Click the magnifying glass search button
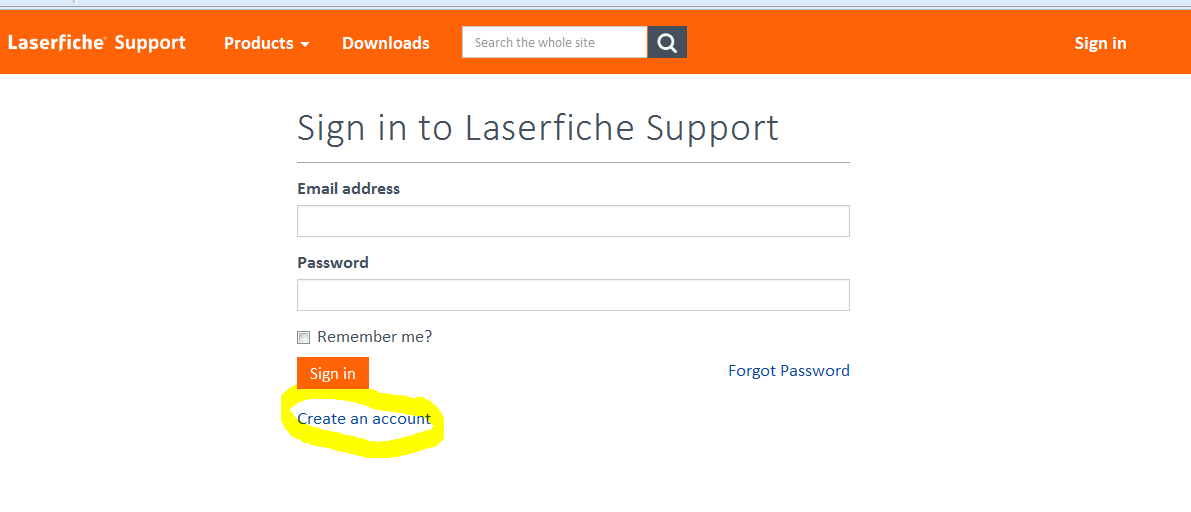The width and height of the screenshot is (1191, 512). (x=667, y=42)
